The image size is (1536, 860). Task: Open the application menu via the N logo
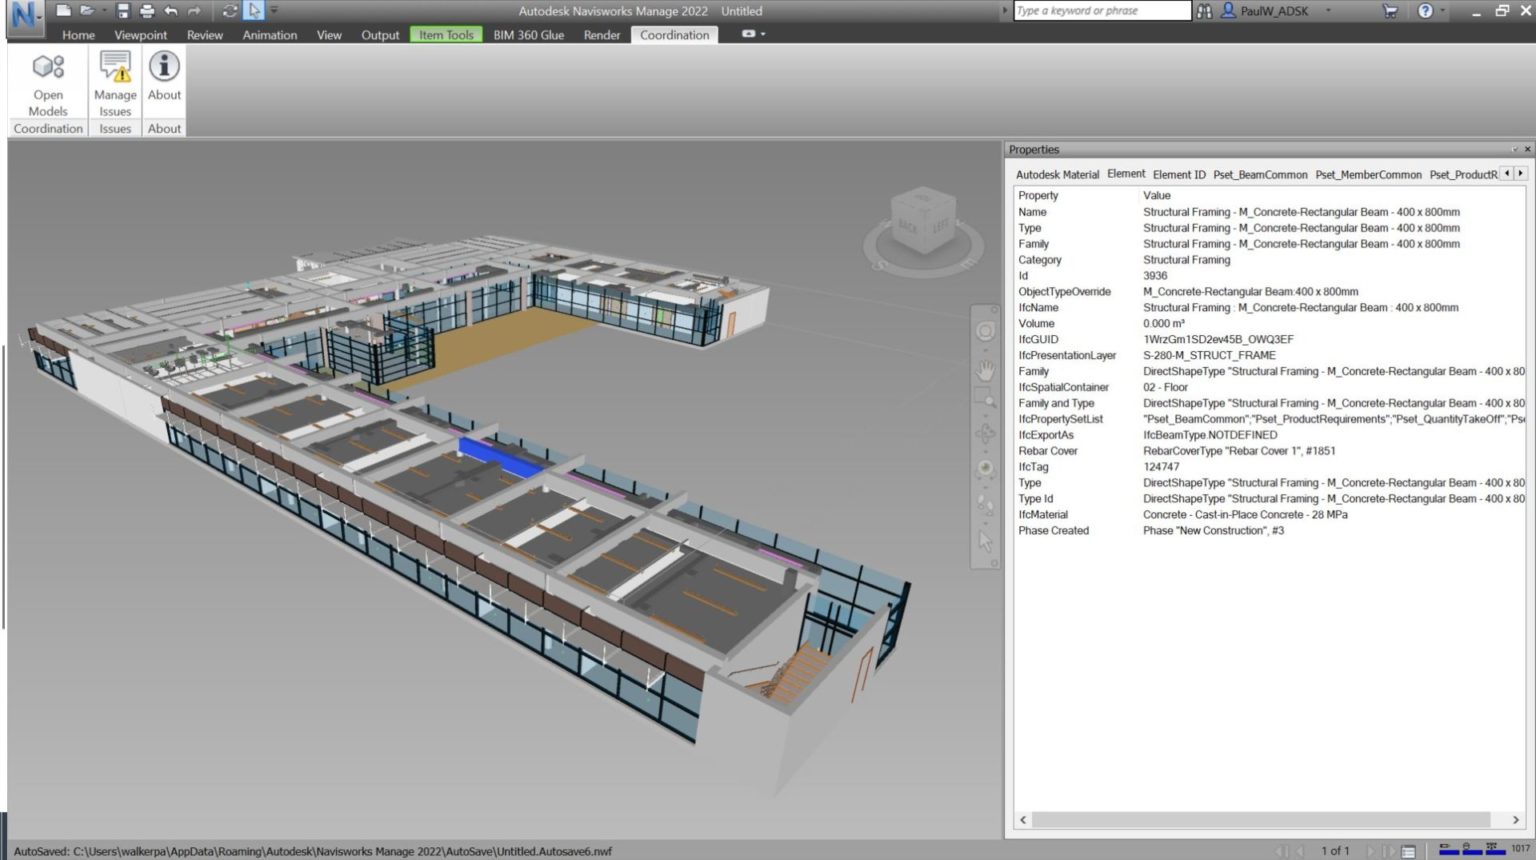tap(22, 14)
